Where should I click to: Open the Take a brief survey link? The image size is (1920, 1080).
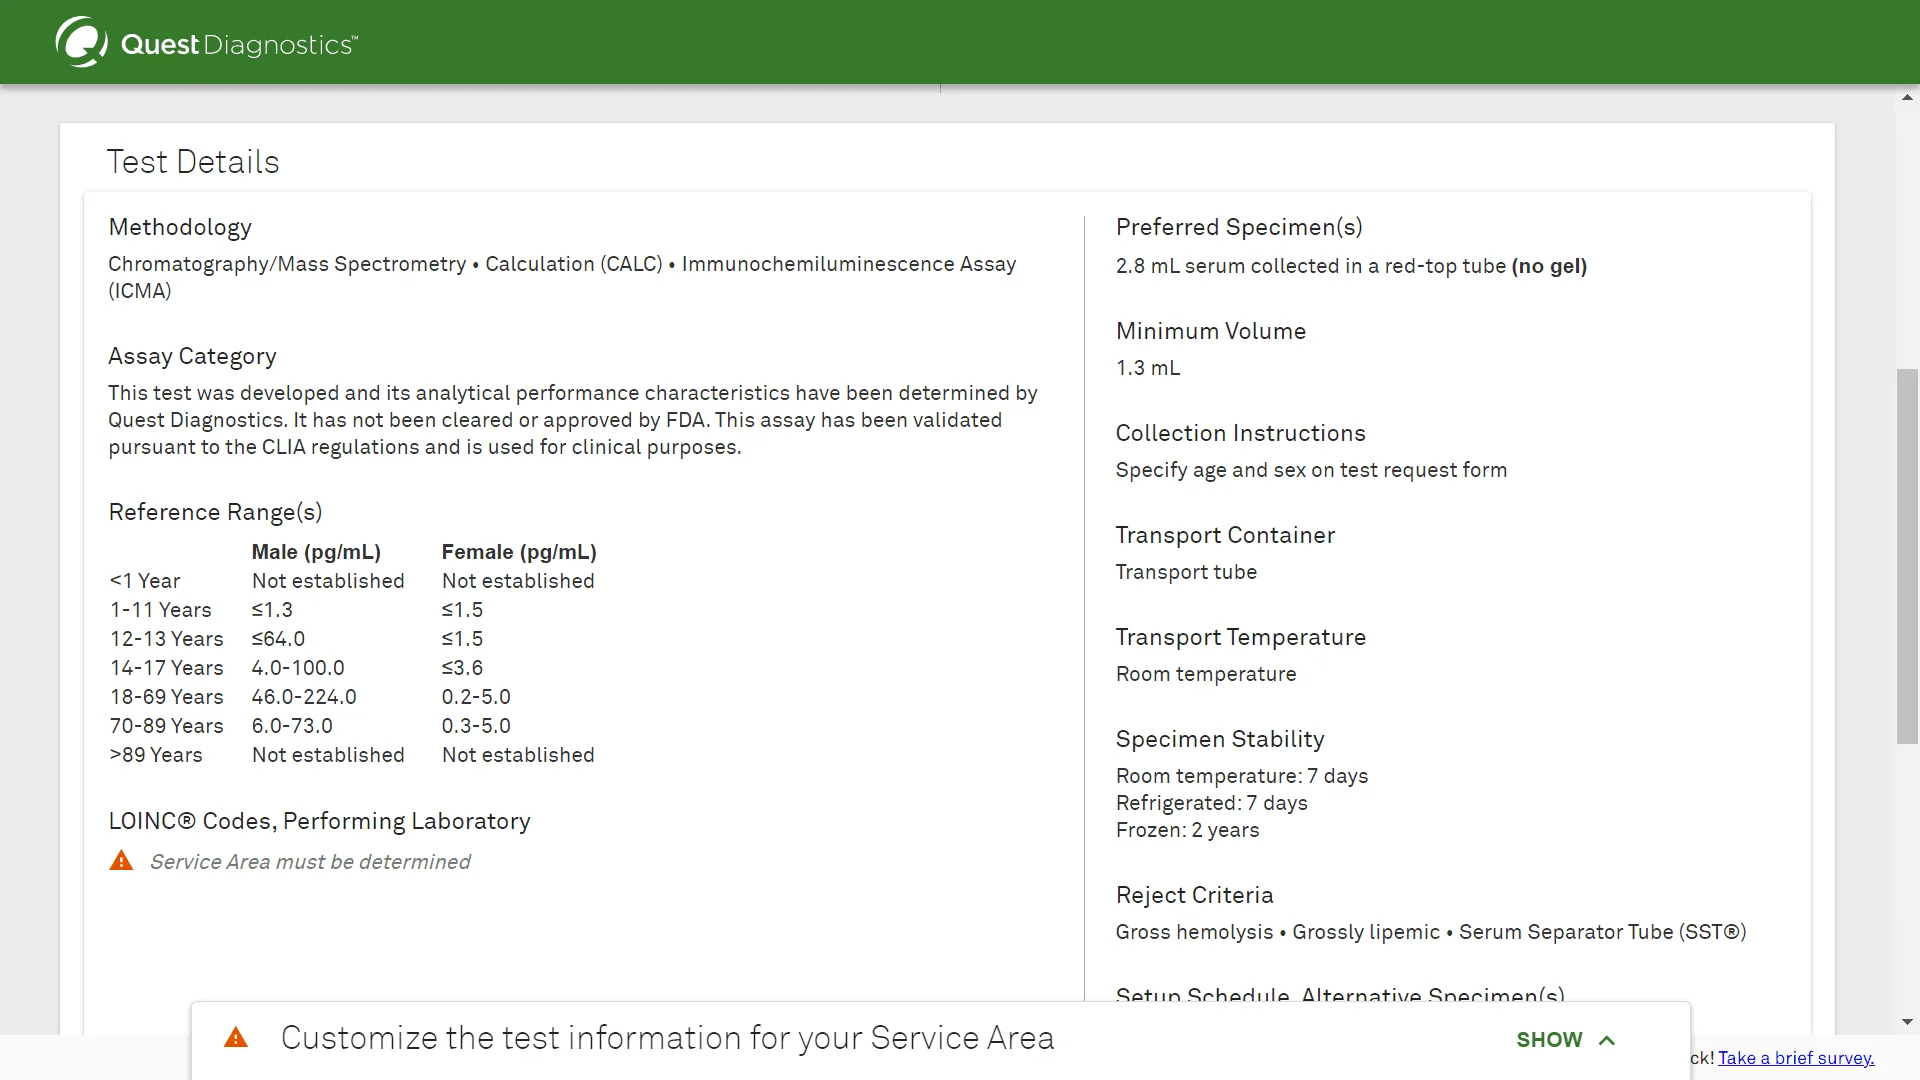(1796, 1058)
